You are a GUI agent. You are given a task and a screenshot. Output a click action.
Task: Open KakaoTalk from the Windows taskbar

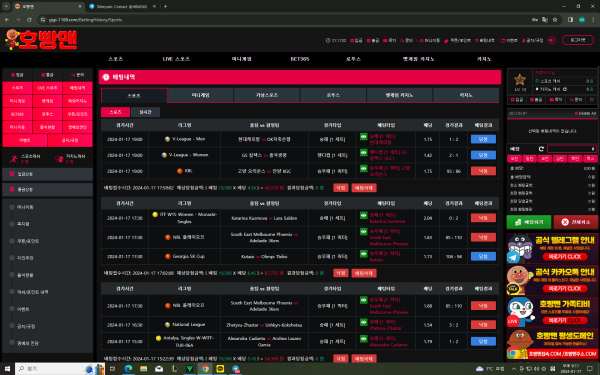220,369
